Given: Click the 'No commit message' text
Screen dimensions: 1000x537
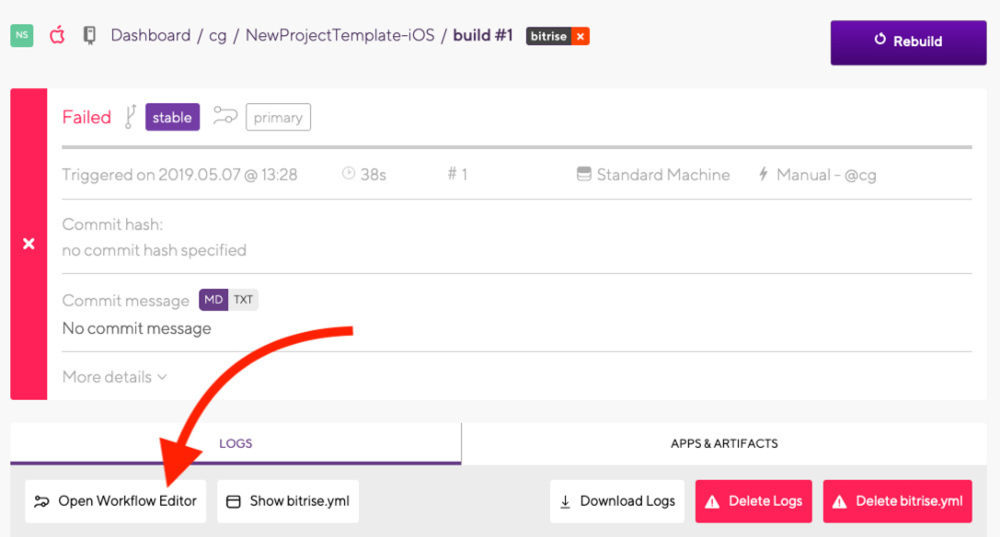Looking at the screenshot, I should [136, 328].
